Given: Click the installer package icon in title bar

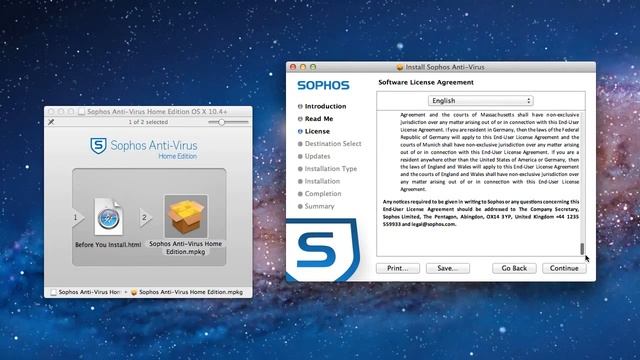Looking at the screenshot, I should 400,67.
